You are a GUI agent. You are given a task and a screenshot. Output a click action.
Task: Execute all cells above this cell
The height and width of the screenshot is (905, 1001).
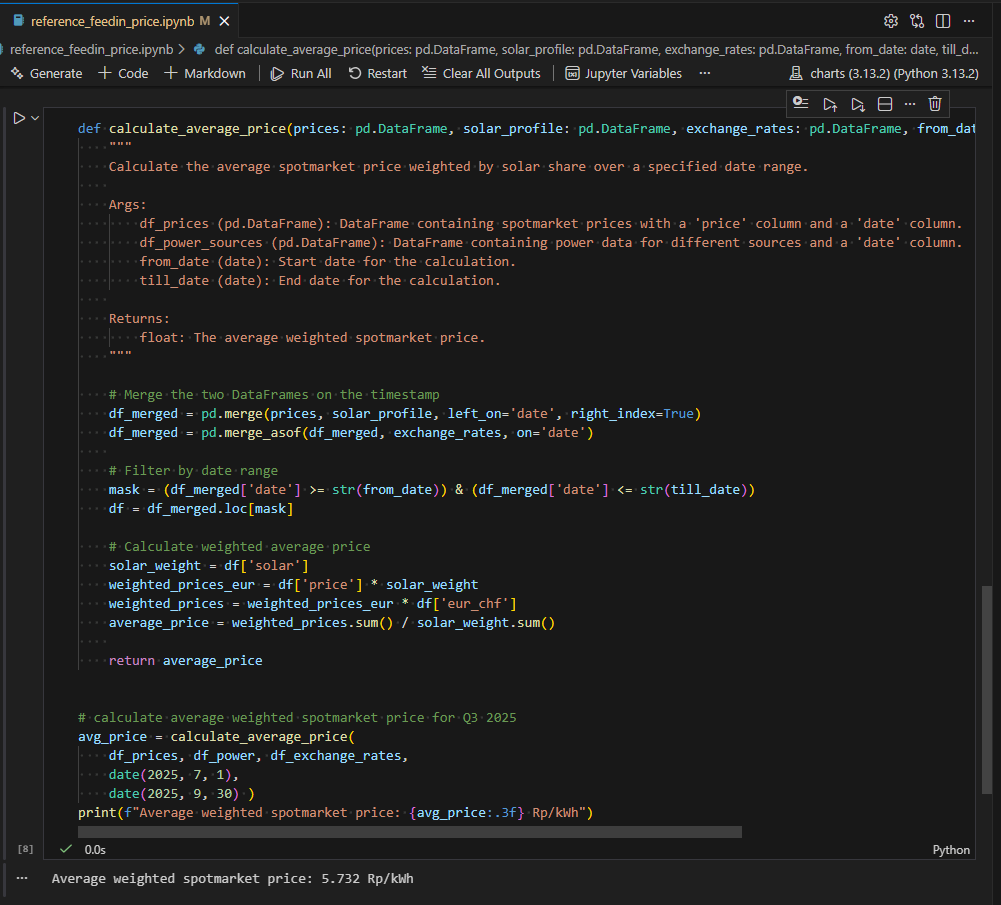pyautogui.click(x=829, y=104)
